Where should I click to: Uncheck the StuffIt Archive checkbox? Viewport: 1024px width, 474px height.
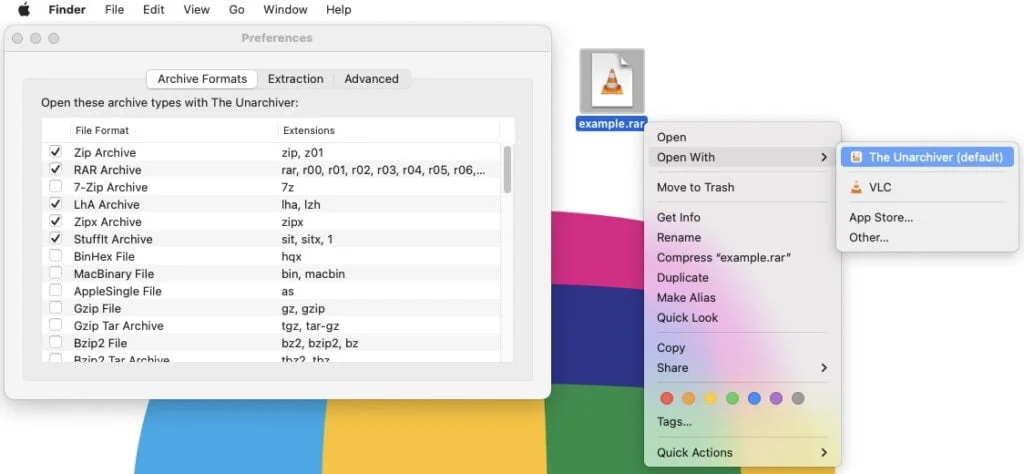[x=56, y=239]
